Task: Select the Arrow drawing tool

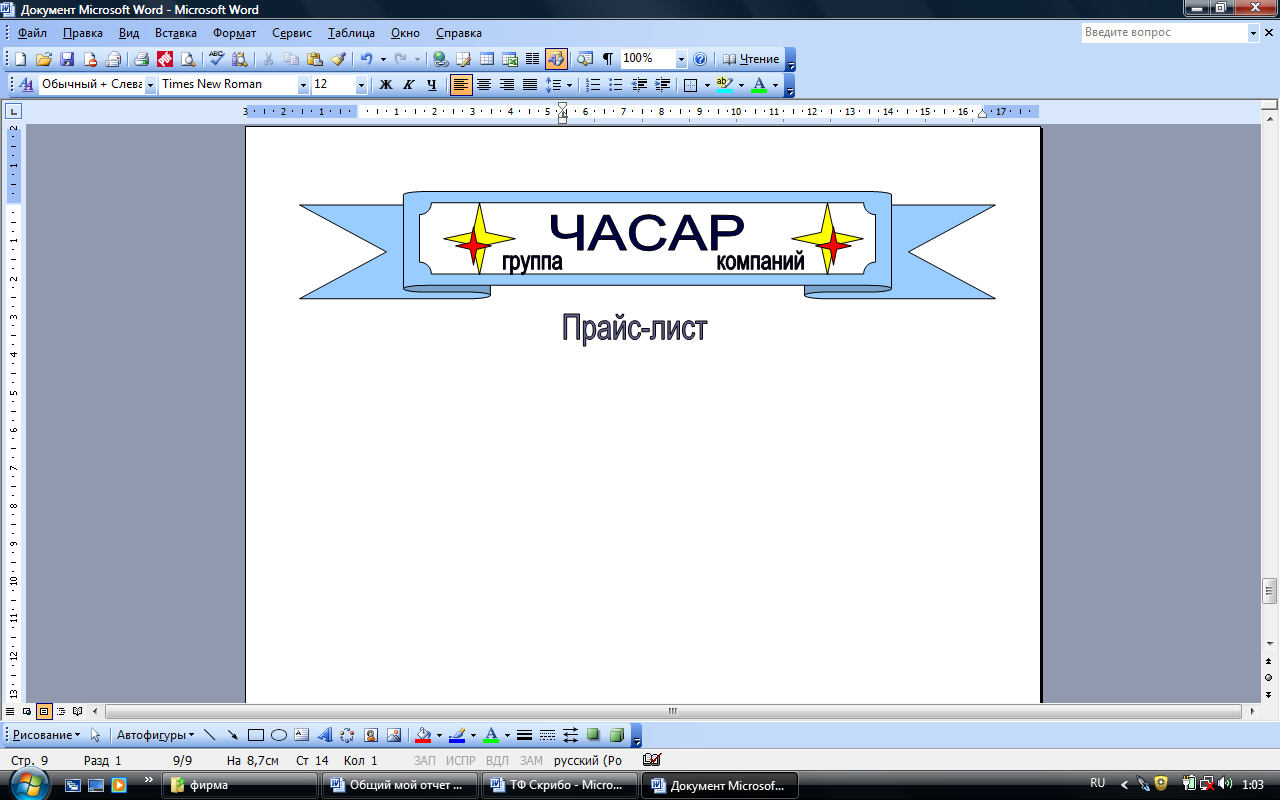Action: (232, 735)
